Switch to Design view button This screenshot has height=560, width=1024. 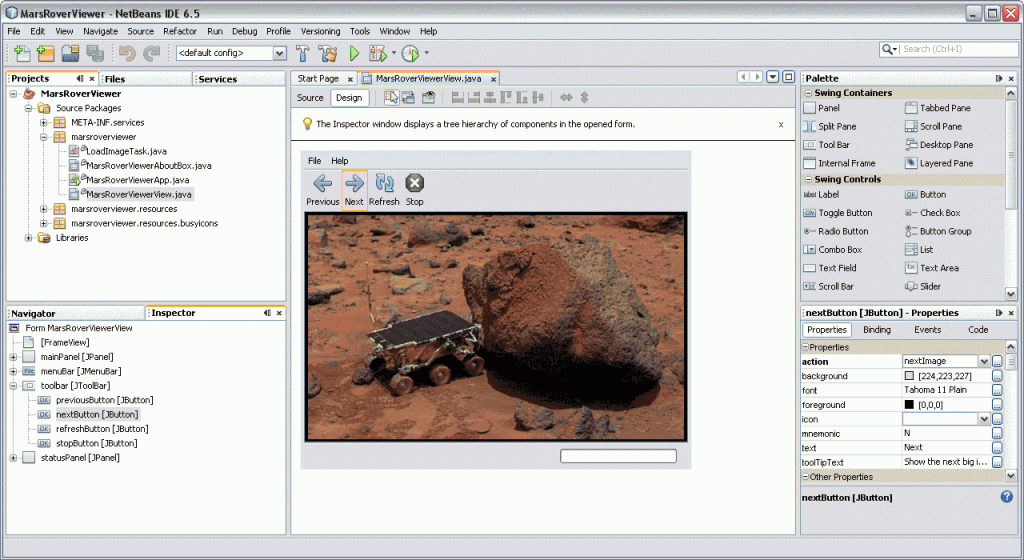click(349, 97)
